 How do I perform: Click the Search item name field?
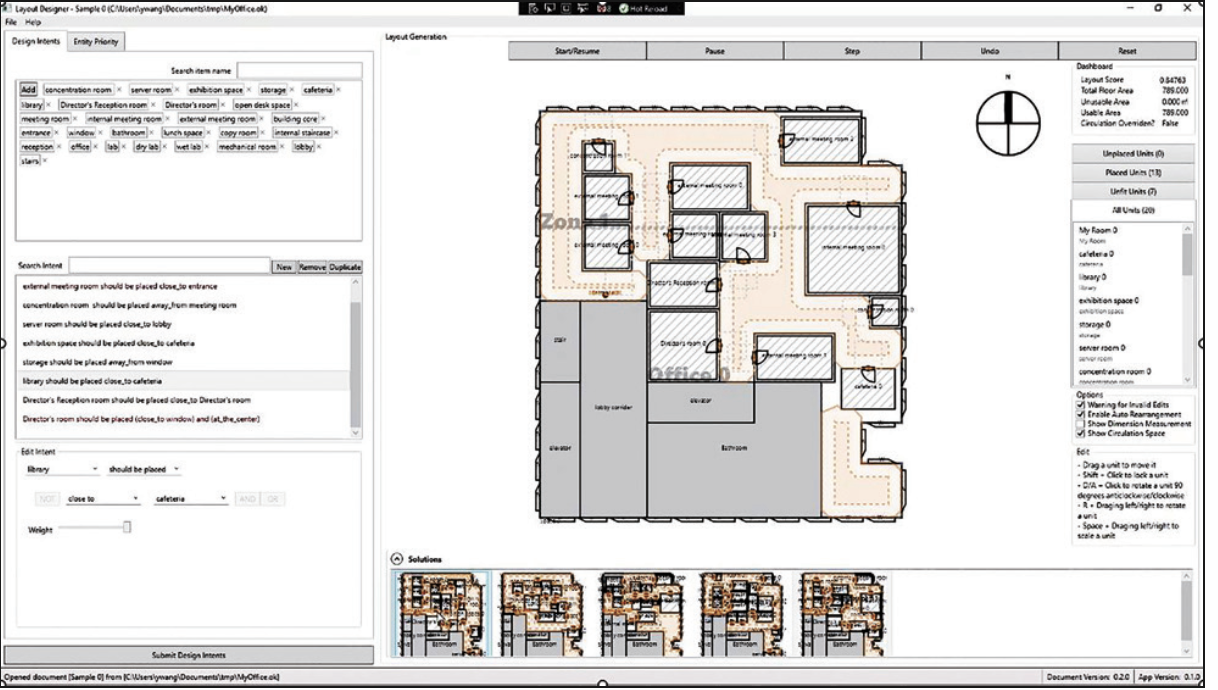coord(299,71)
